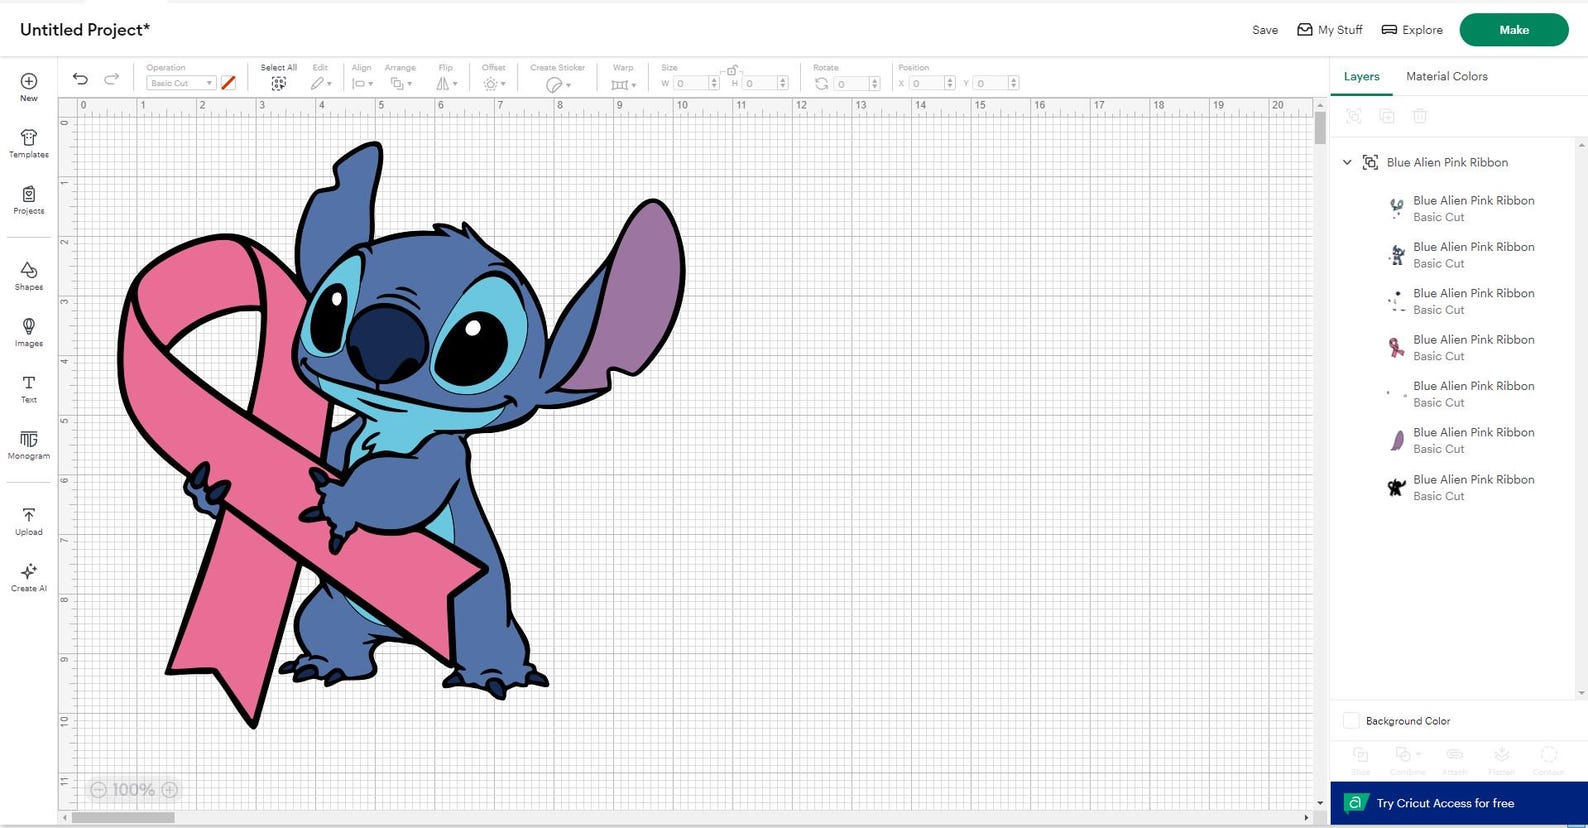Undo the last action
The image size is (1588, 828).
click(80, 80)
